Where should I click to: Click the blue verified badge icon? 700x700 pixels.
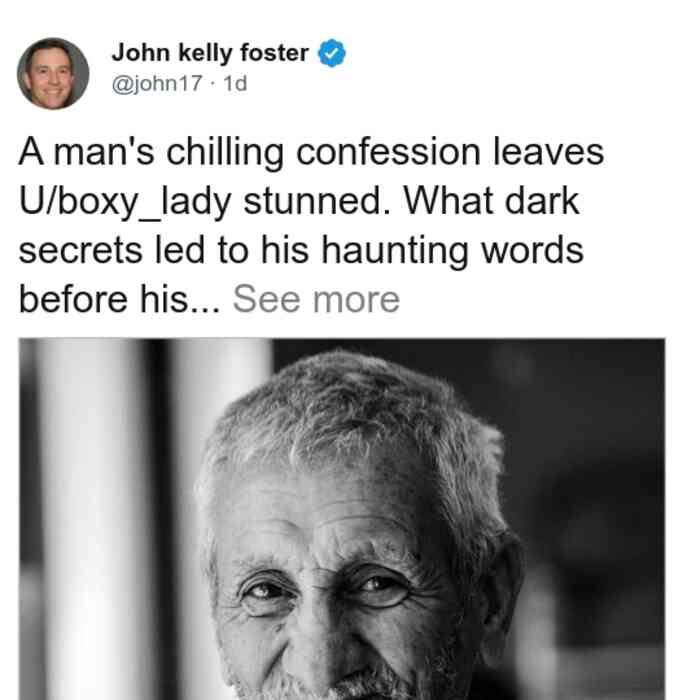pyautogui.click(x=331, y=53)
